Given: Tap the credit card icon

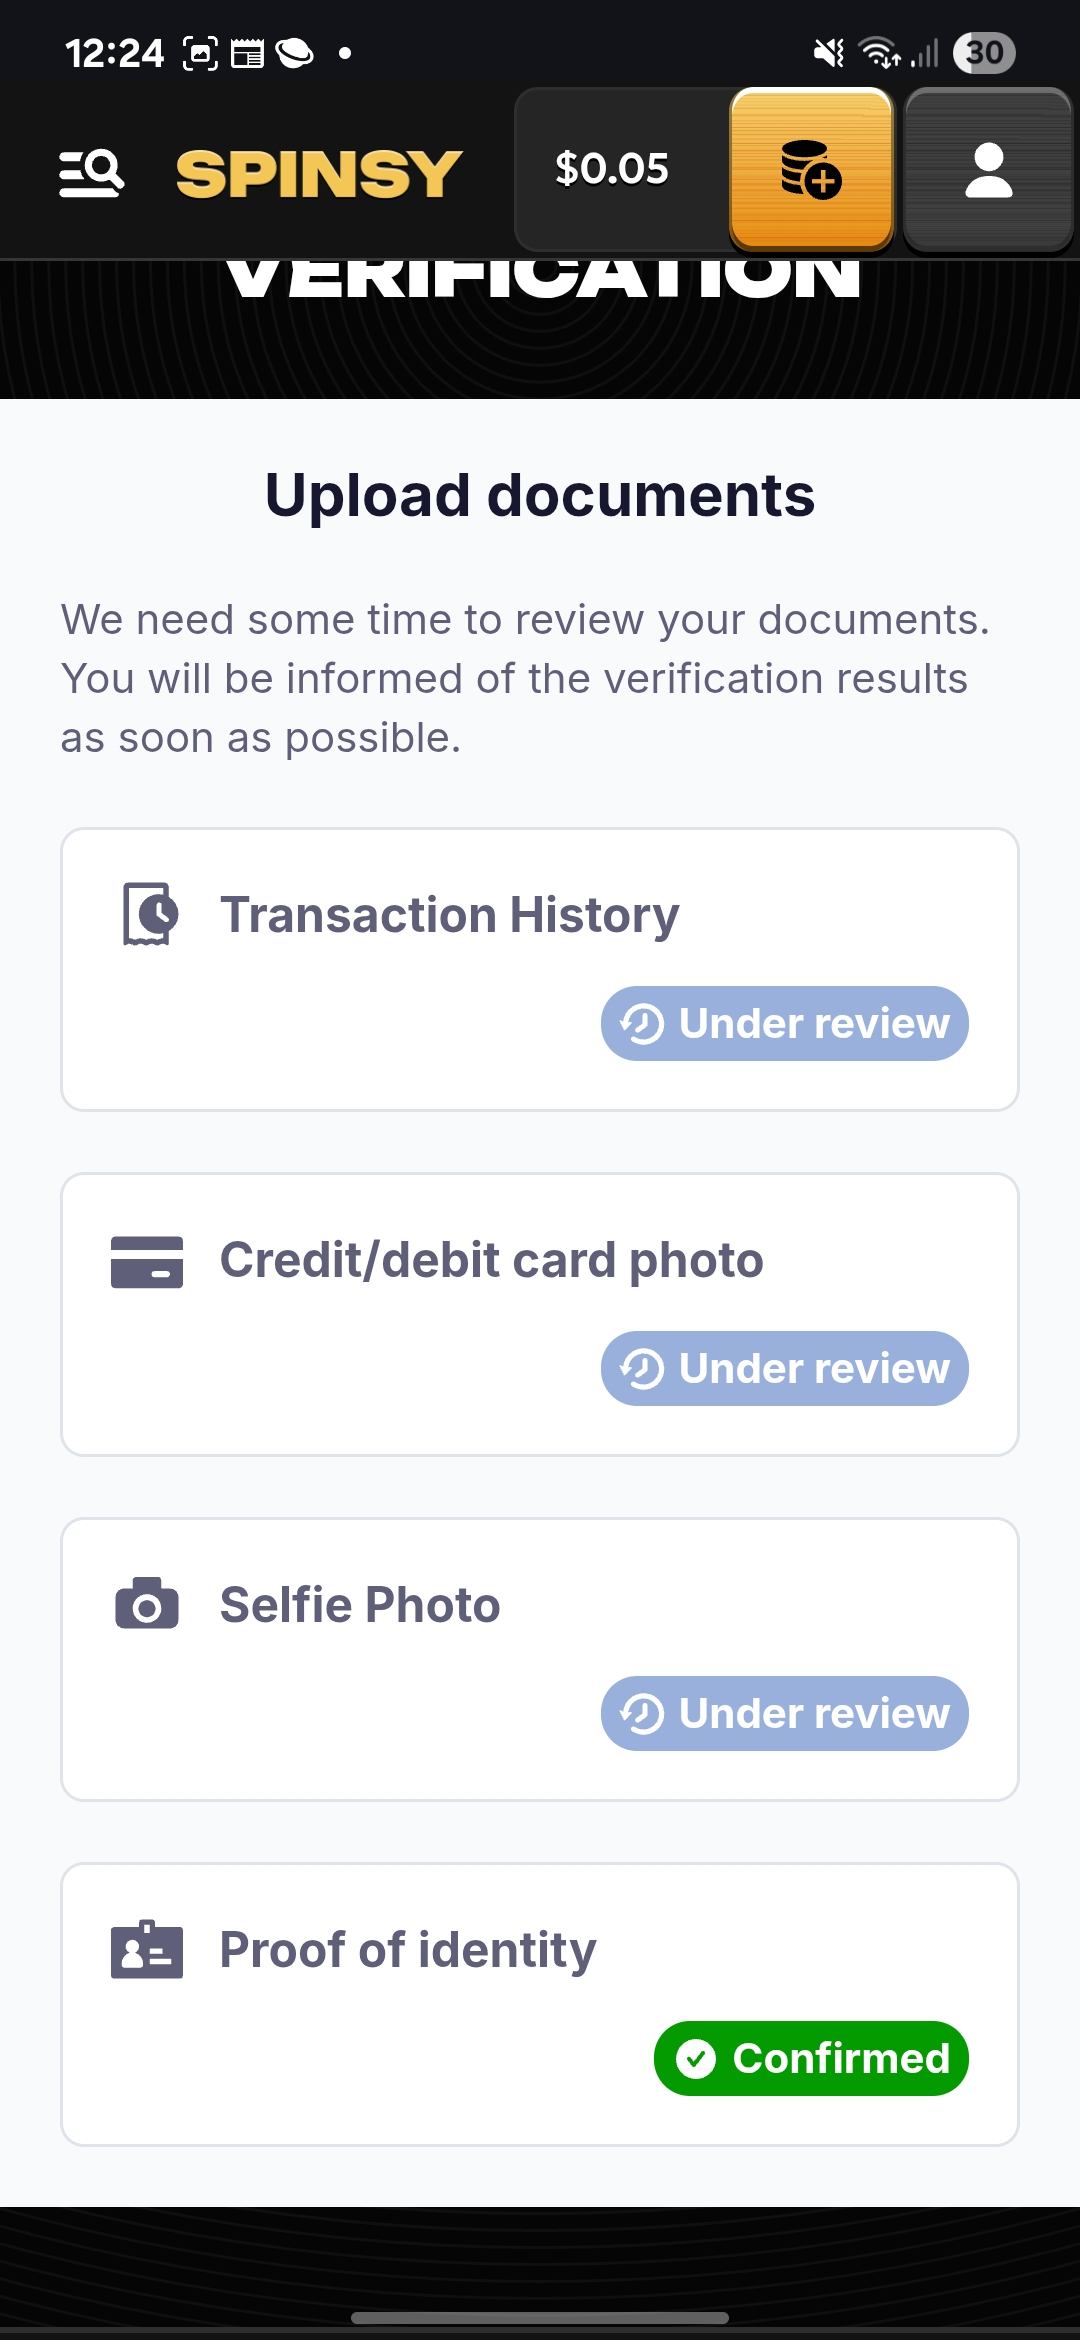Looking at the screenshot, I should click(x=147, y=1261).
